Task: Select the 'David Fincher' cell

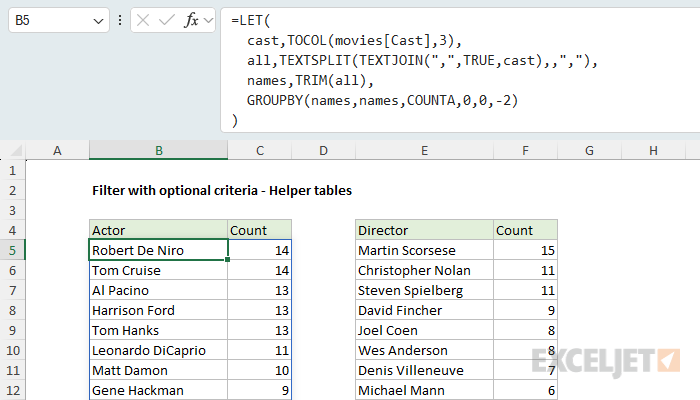Action: (425, 310)
